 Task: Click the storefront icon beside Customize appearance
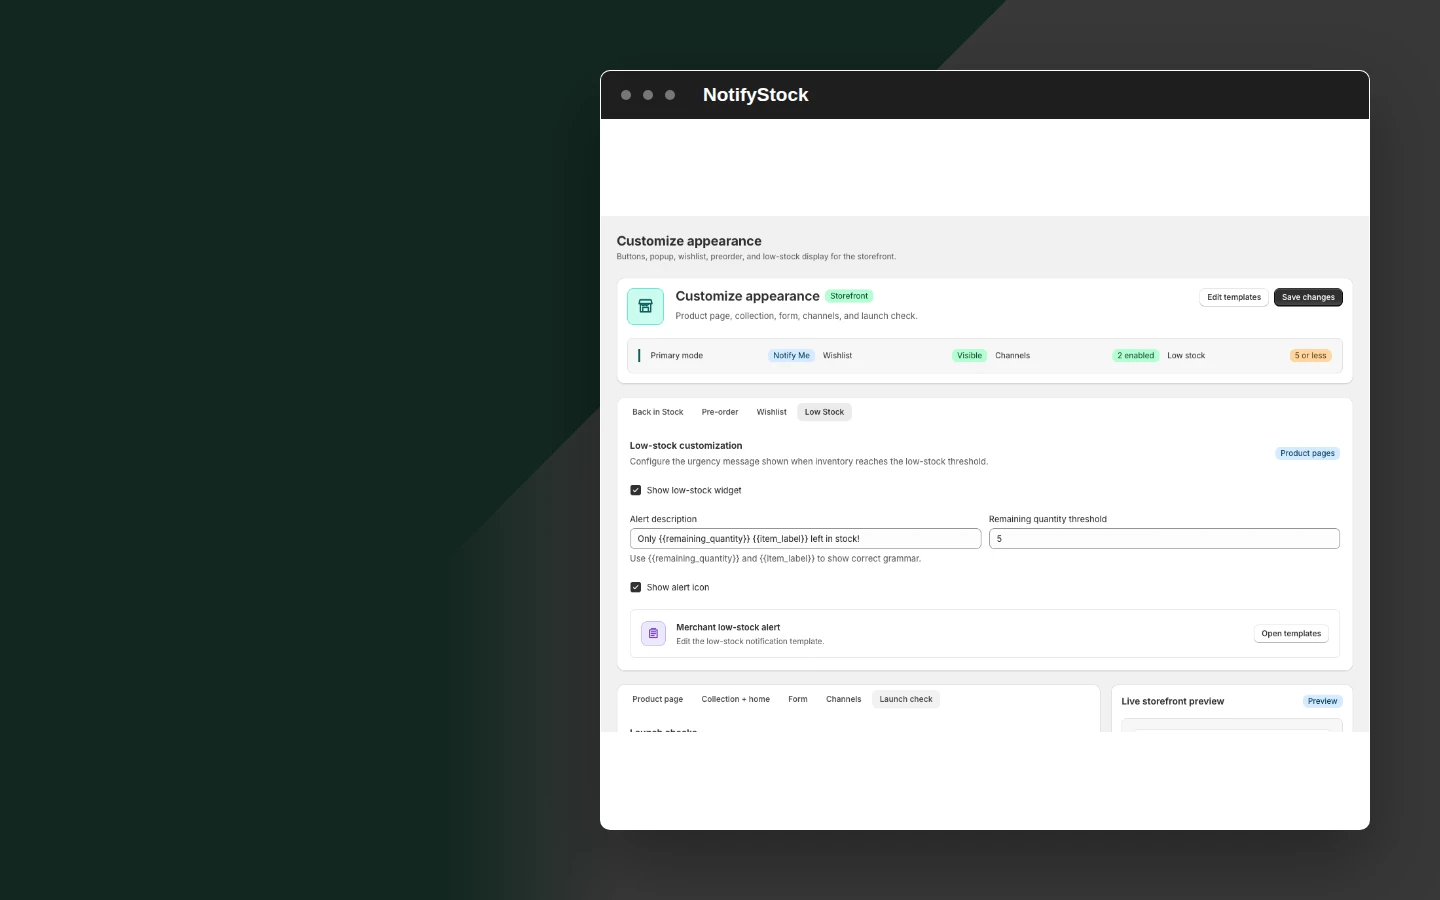pos(645,306)
